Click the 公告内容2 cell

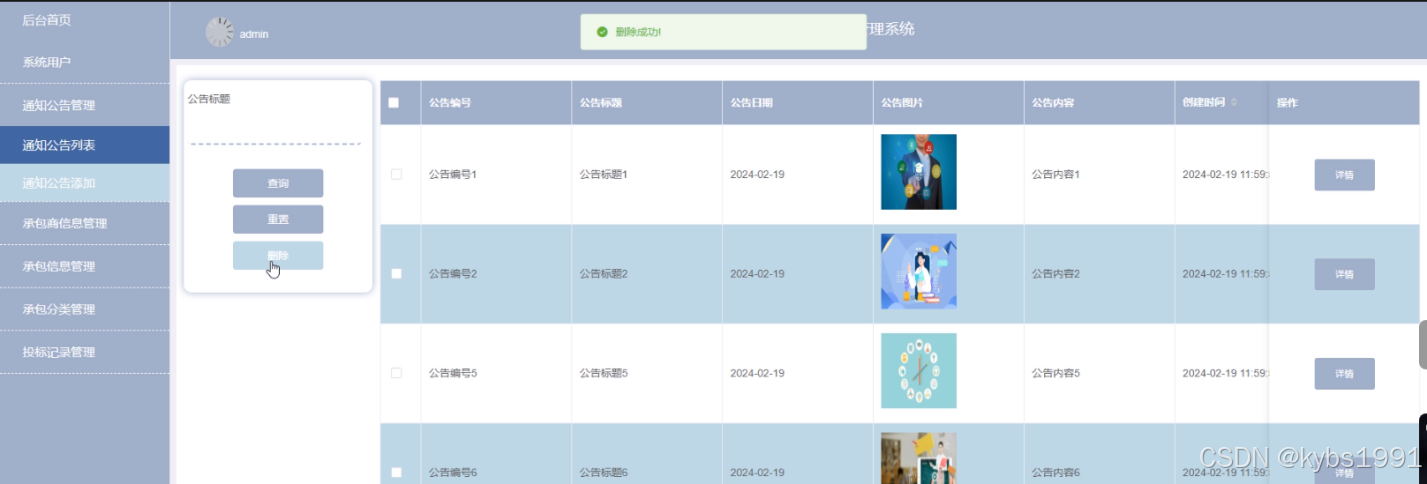tap(1099, 274)
